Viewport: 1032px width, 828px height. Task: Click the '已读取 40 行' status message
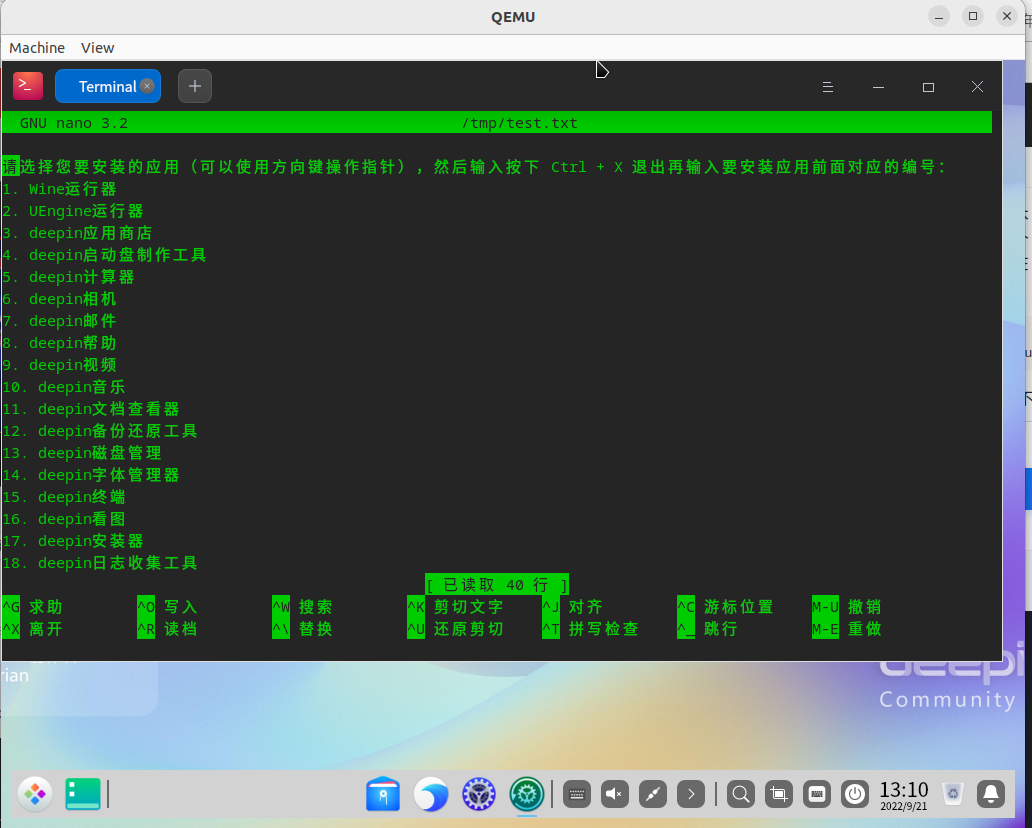(x=496, y=585)
